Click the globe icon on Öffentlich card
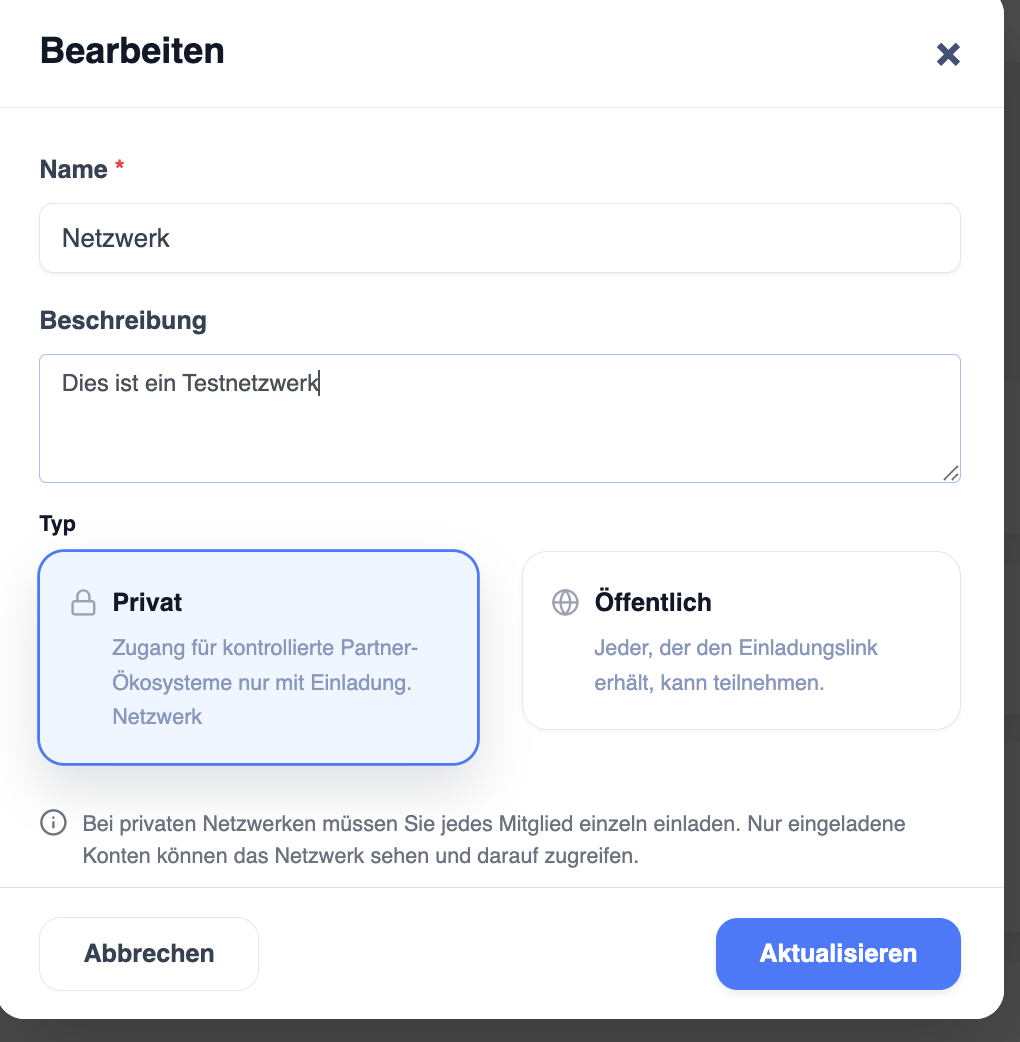The image size is (1020, 1042). tap(565, 603)
